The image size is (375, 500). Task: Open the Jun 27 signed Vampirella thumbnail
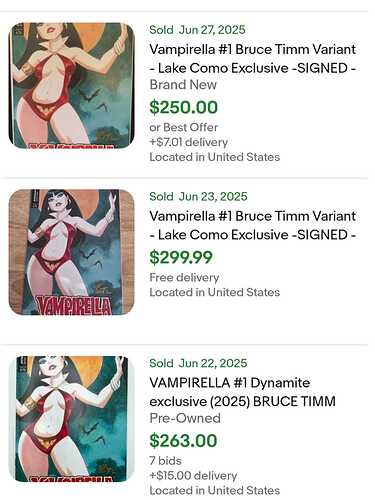pos(71,85)
